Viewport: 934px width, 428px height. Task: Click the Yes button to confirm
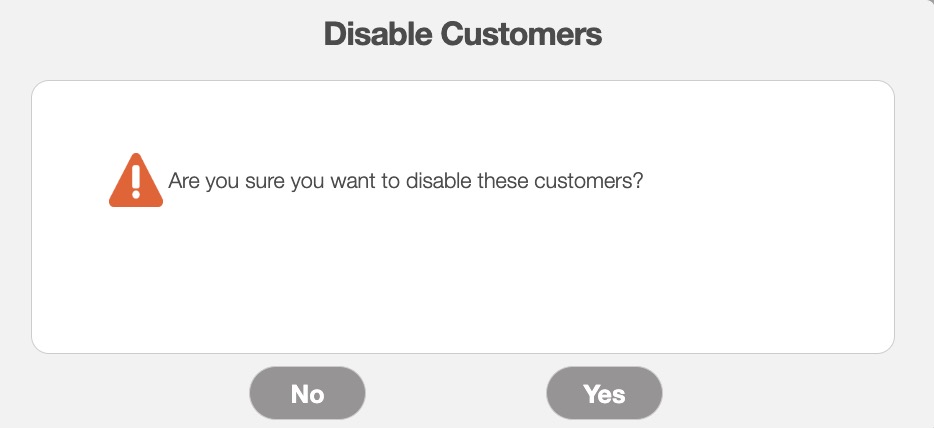pos(604,393)
